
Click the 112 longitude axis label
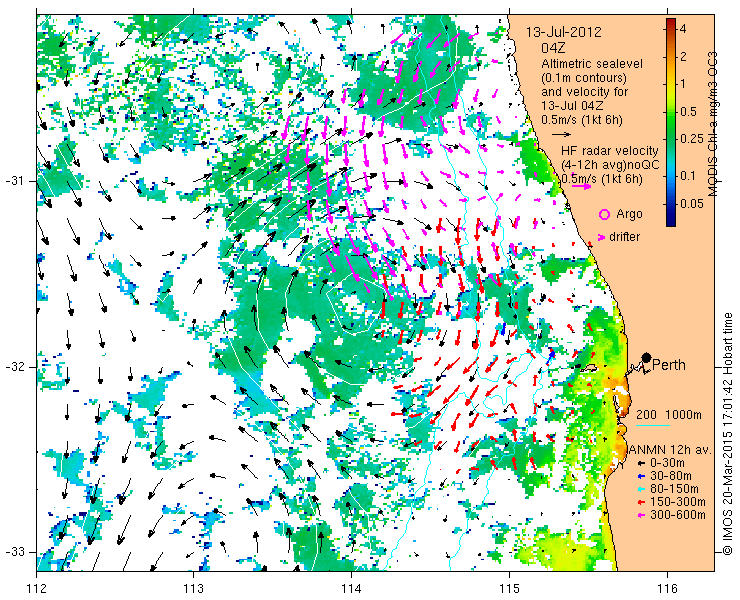pos(37,589)
